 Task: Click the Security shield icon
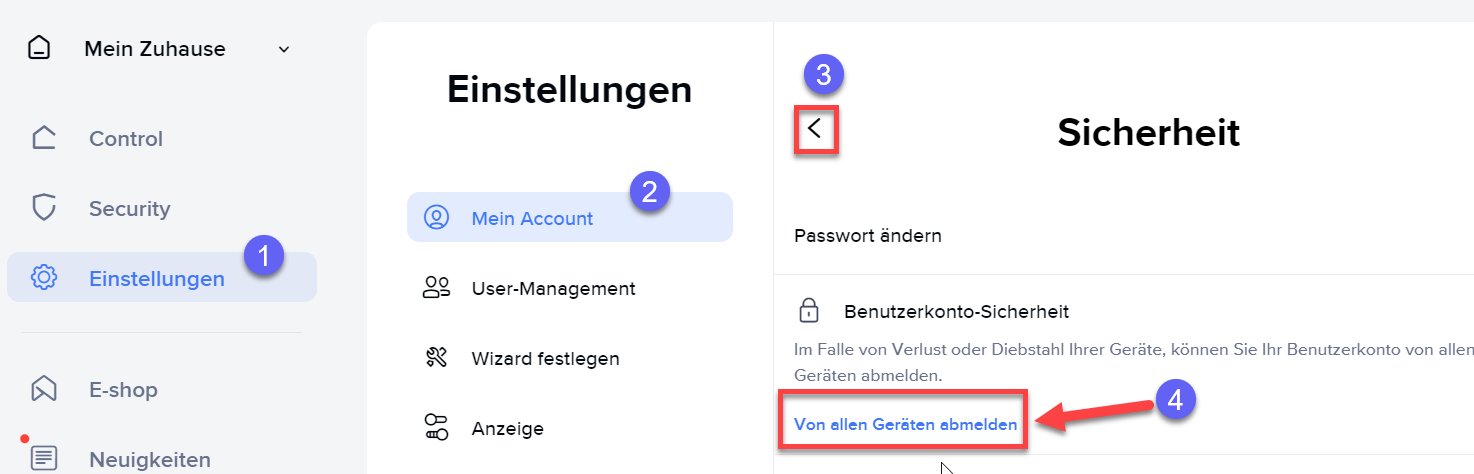(43, 208)
